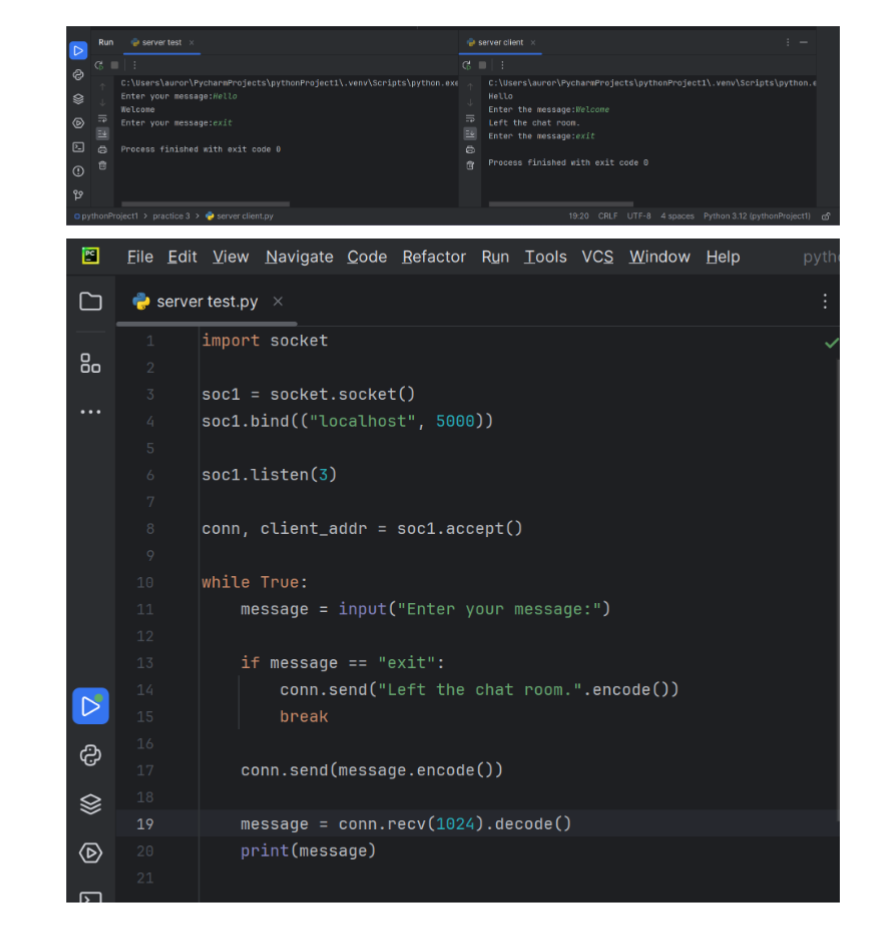Clear the server test console output
896x929 pixels.
[103, 166]
